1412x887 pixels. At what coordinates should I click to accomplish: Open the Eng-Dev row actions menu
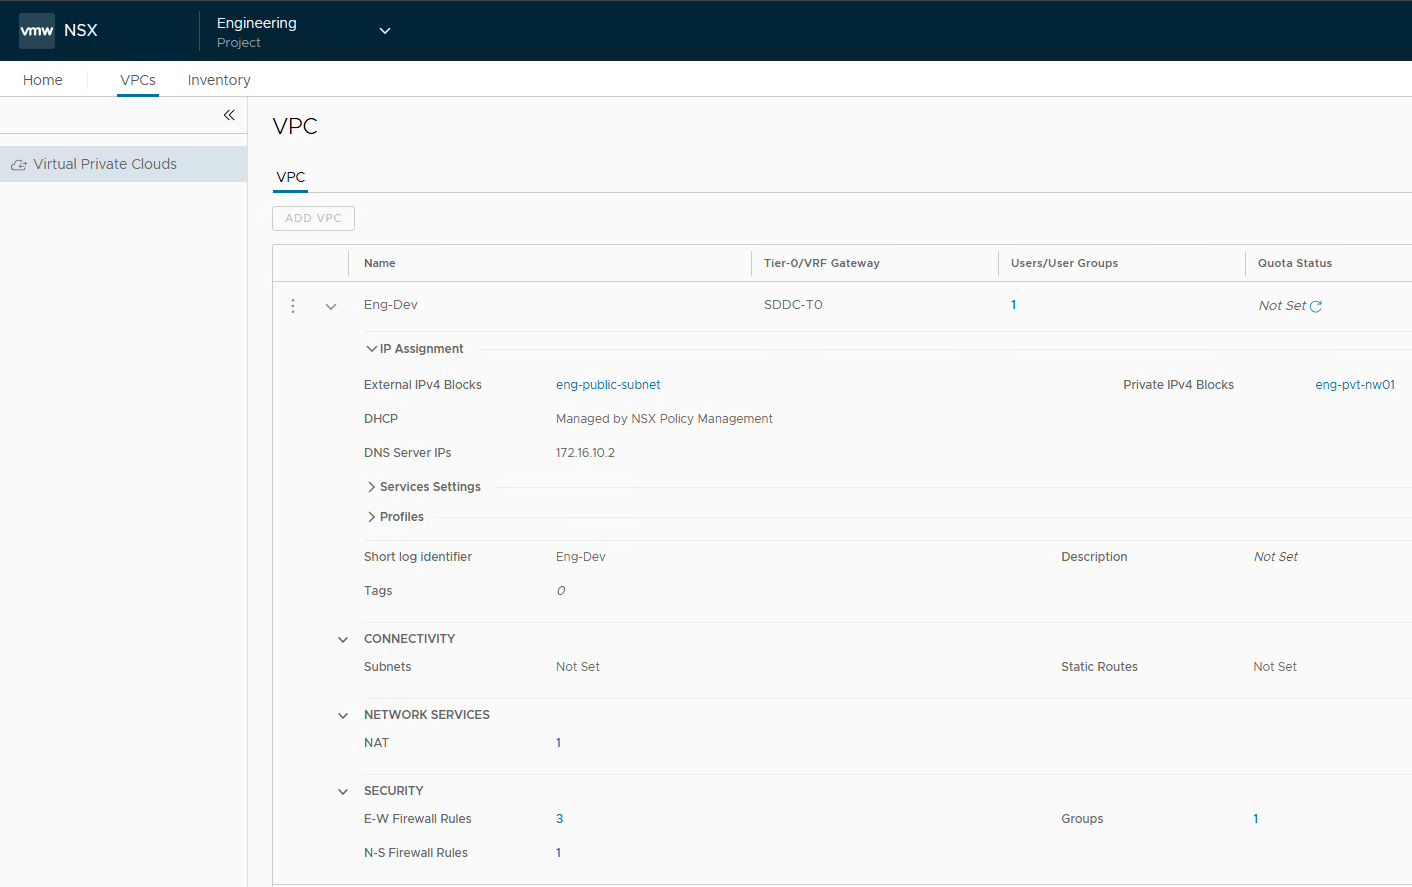pos(293,306)
